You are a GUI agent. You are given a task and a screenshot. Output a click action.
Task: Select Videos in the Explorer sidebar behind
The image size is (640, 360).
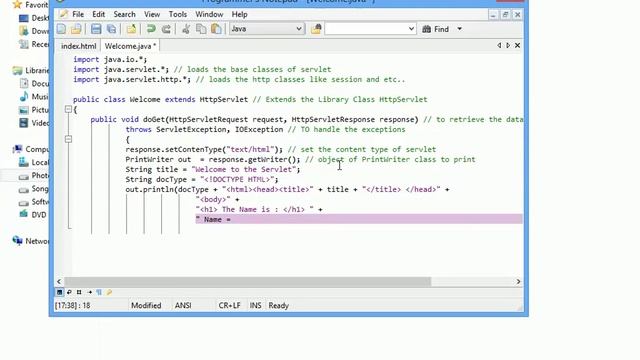[x=34, y=123]
